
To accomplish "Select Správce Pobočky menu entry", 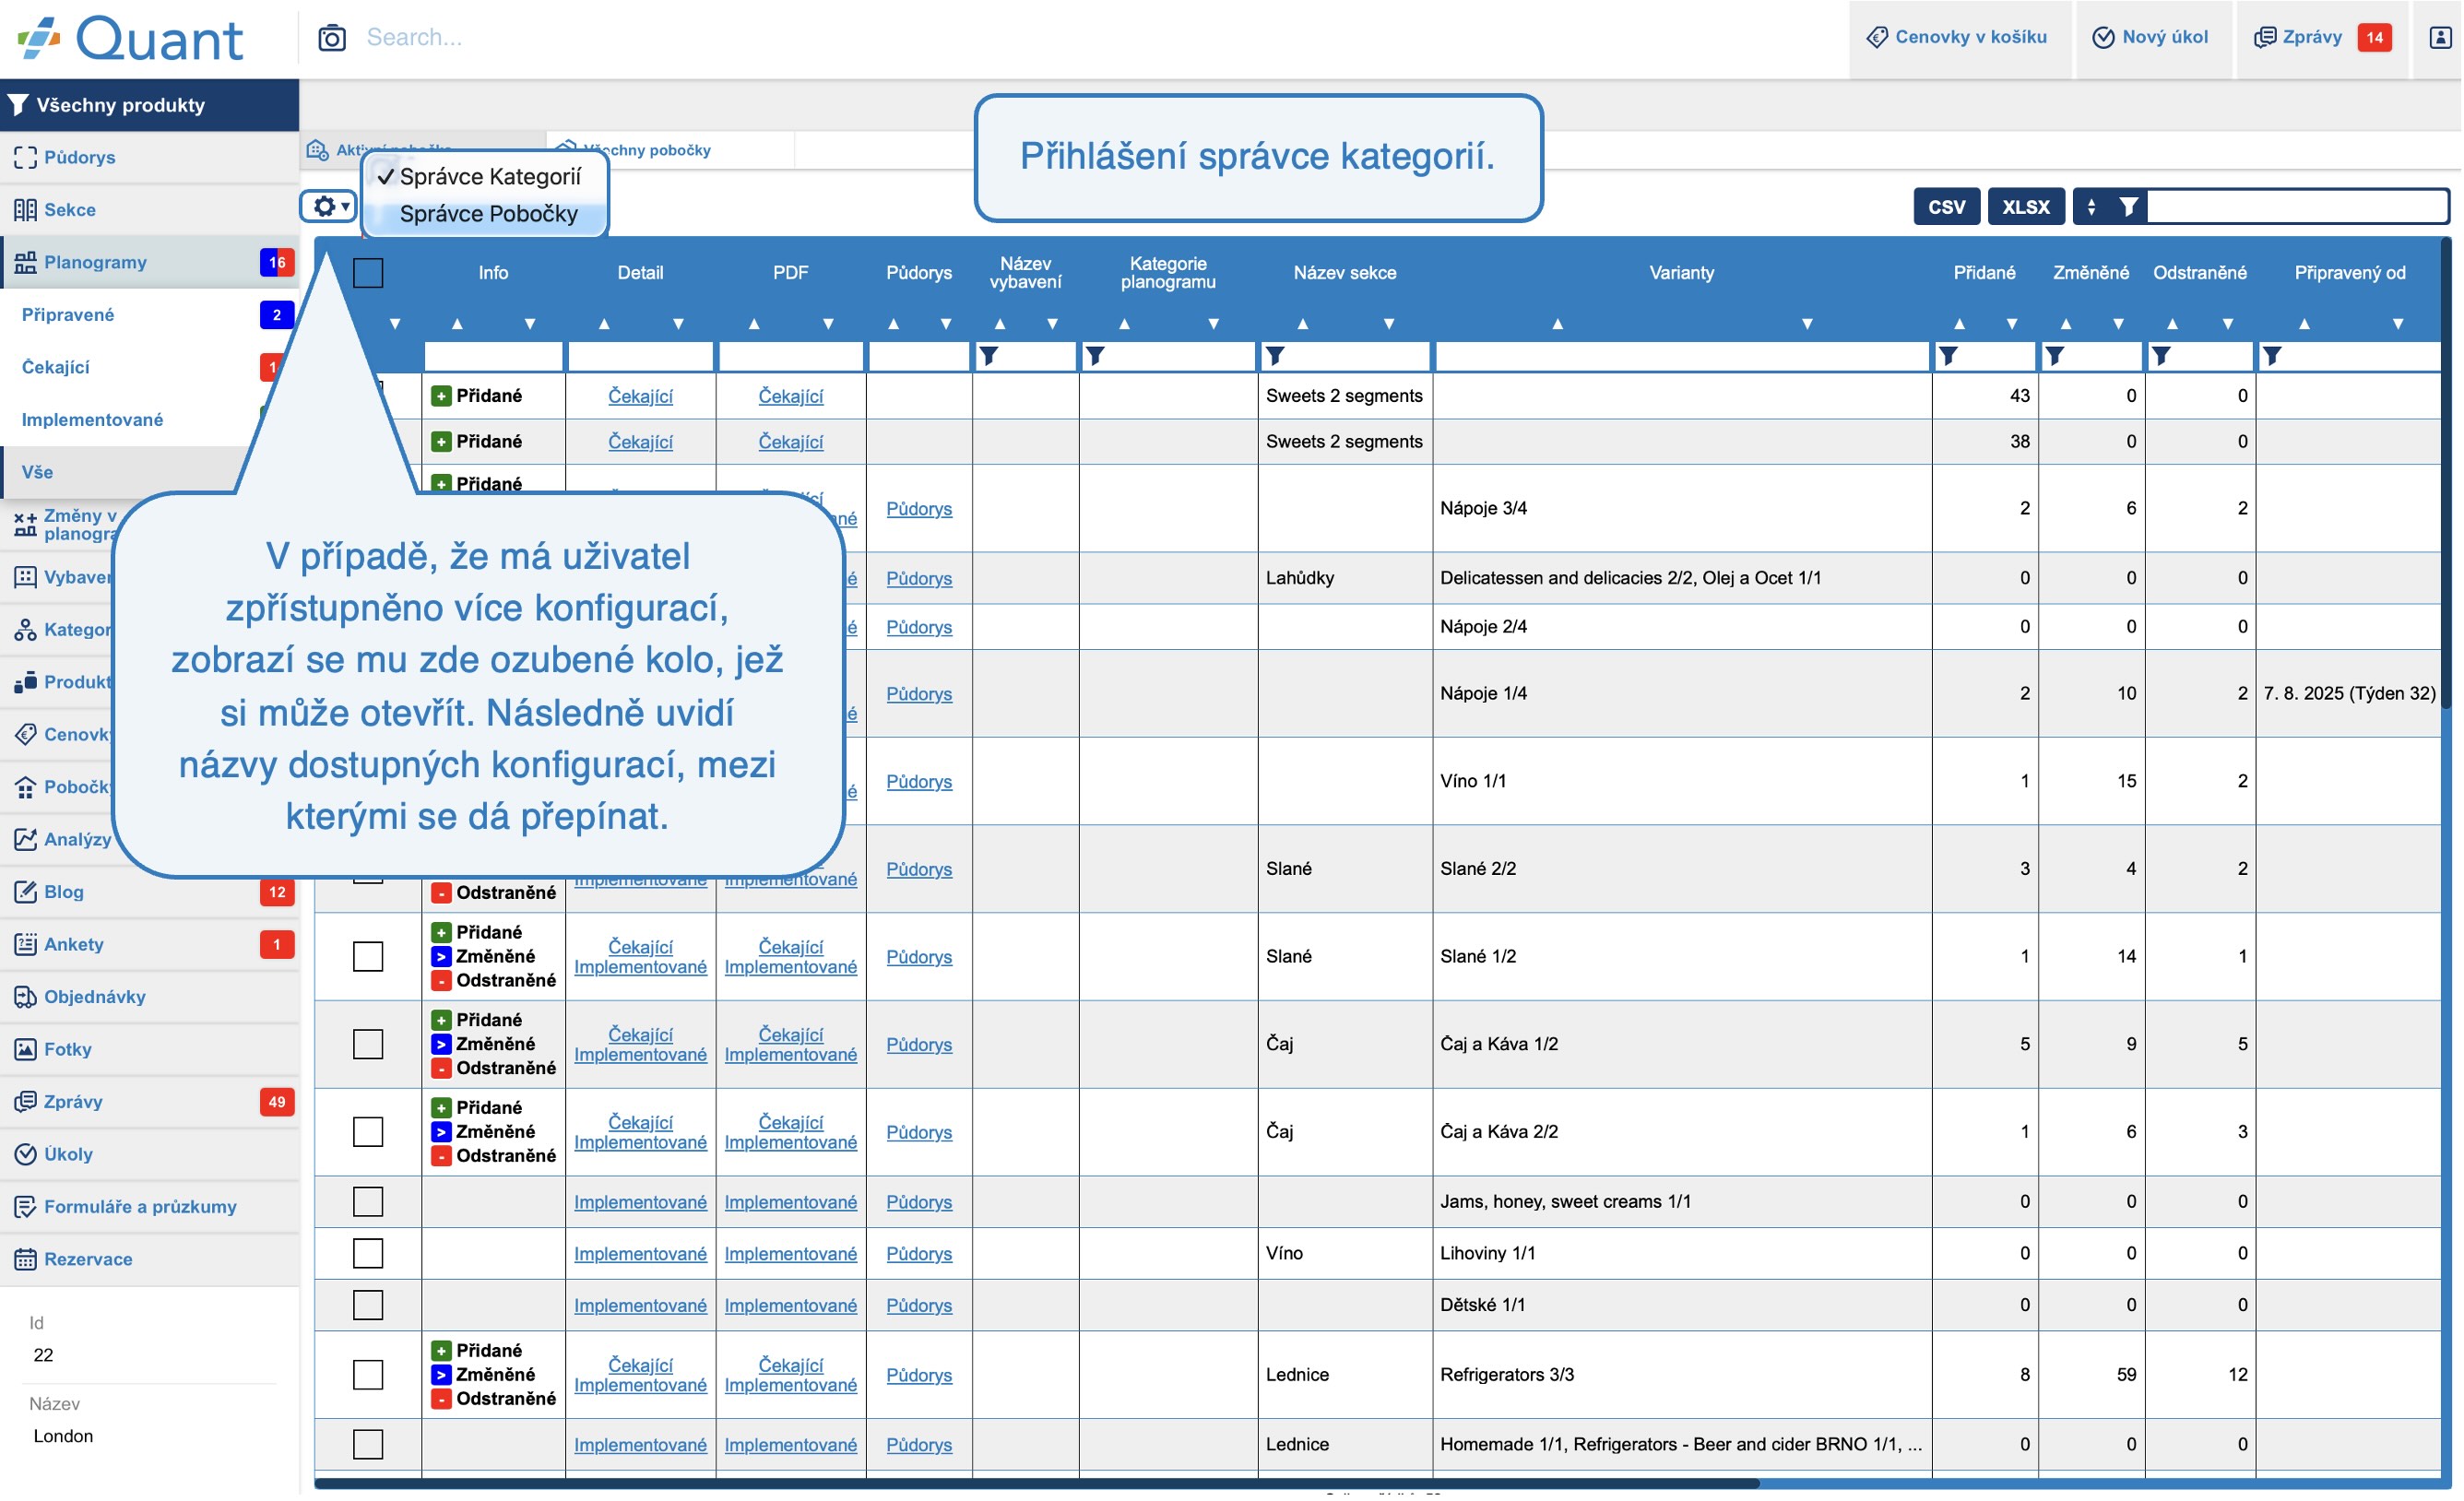I will (x=488, y=214).
